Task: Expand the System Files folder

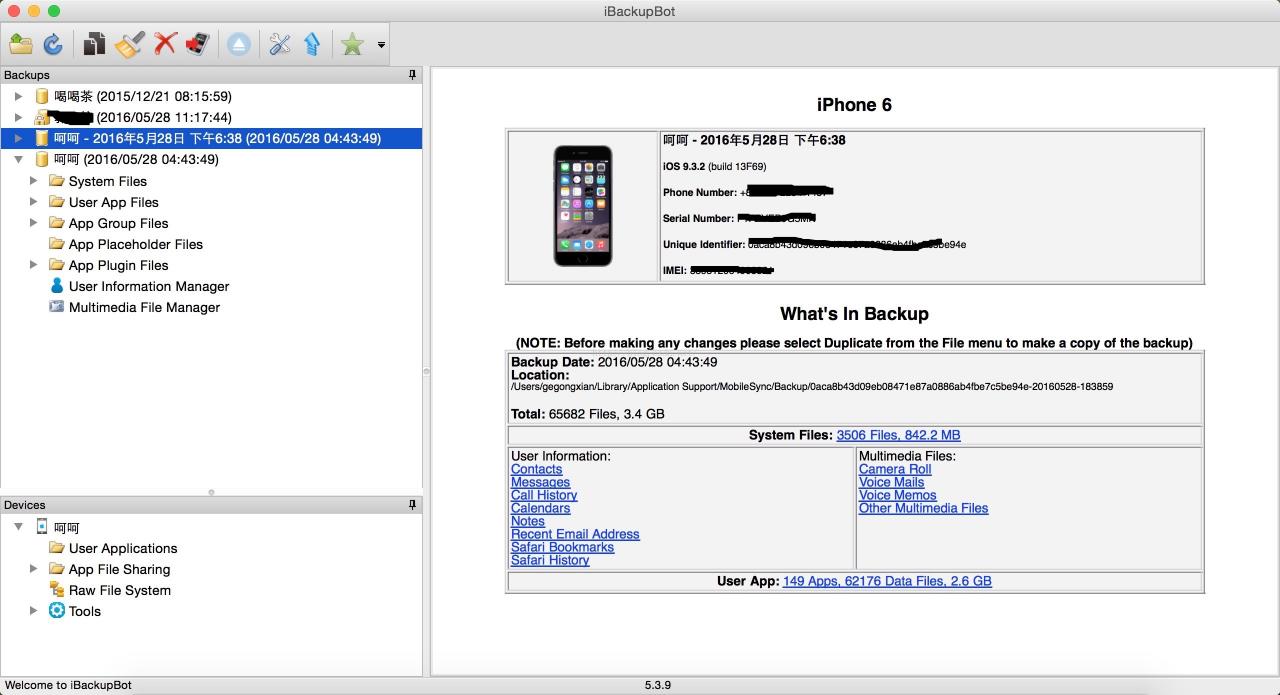Action: pos(33,181)
